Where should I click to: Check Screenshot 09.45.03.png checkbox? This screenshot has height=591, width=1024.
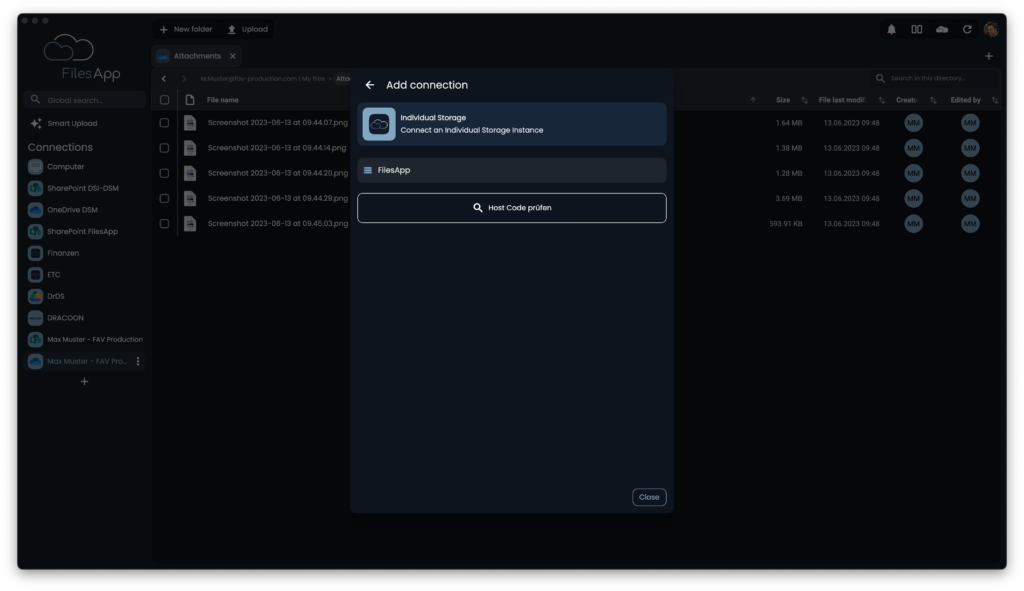(165, 223)
